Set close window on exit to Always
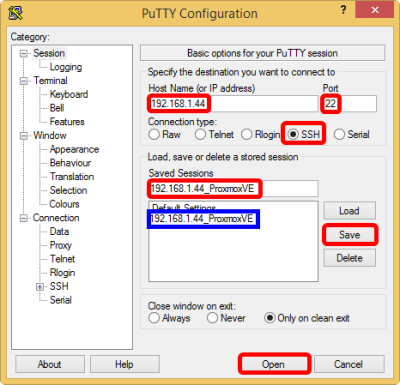 pos(154,318)
